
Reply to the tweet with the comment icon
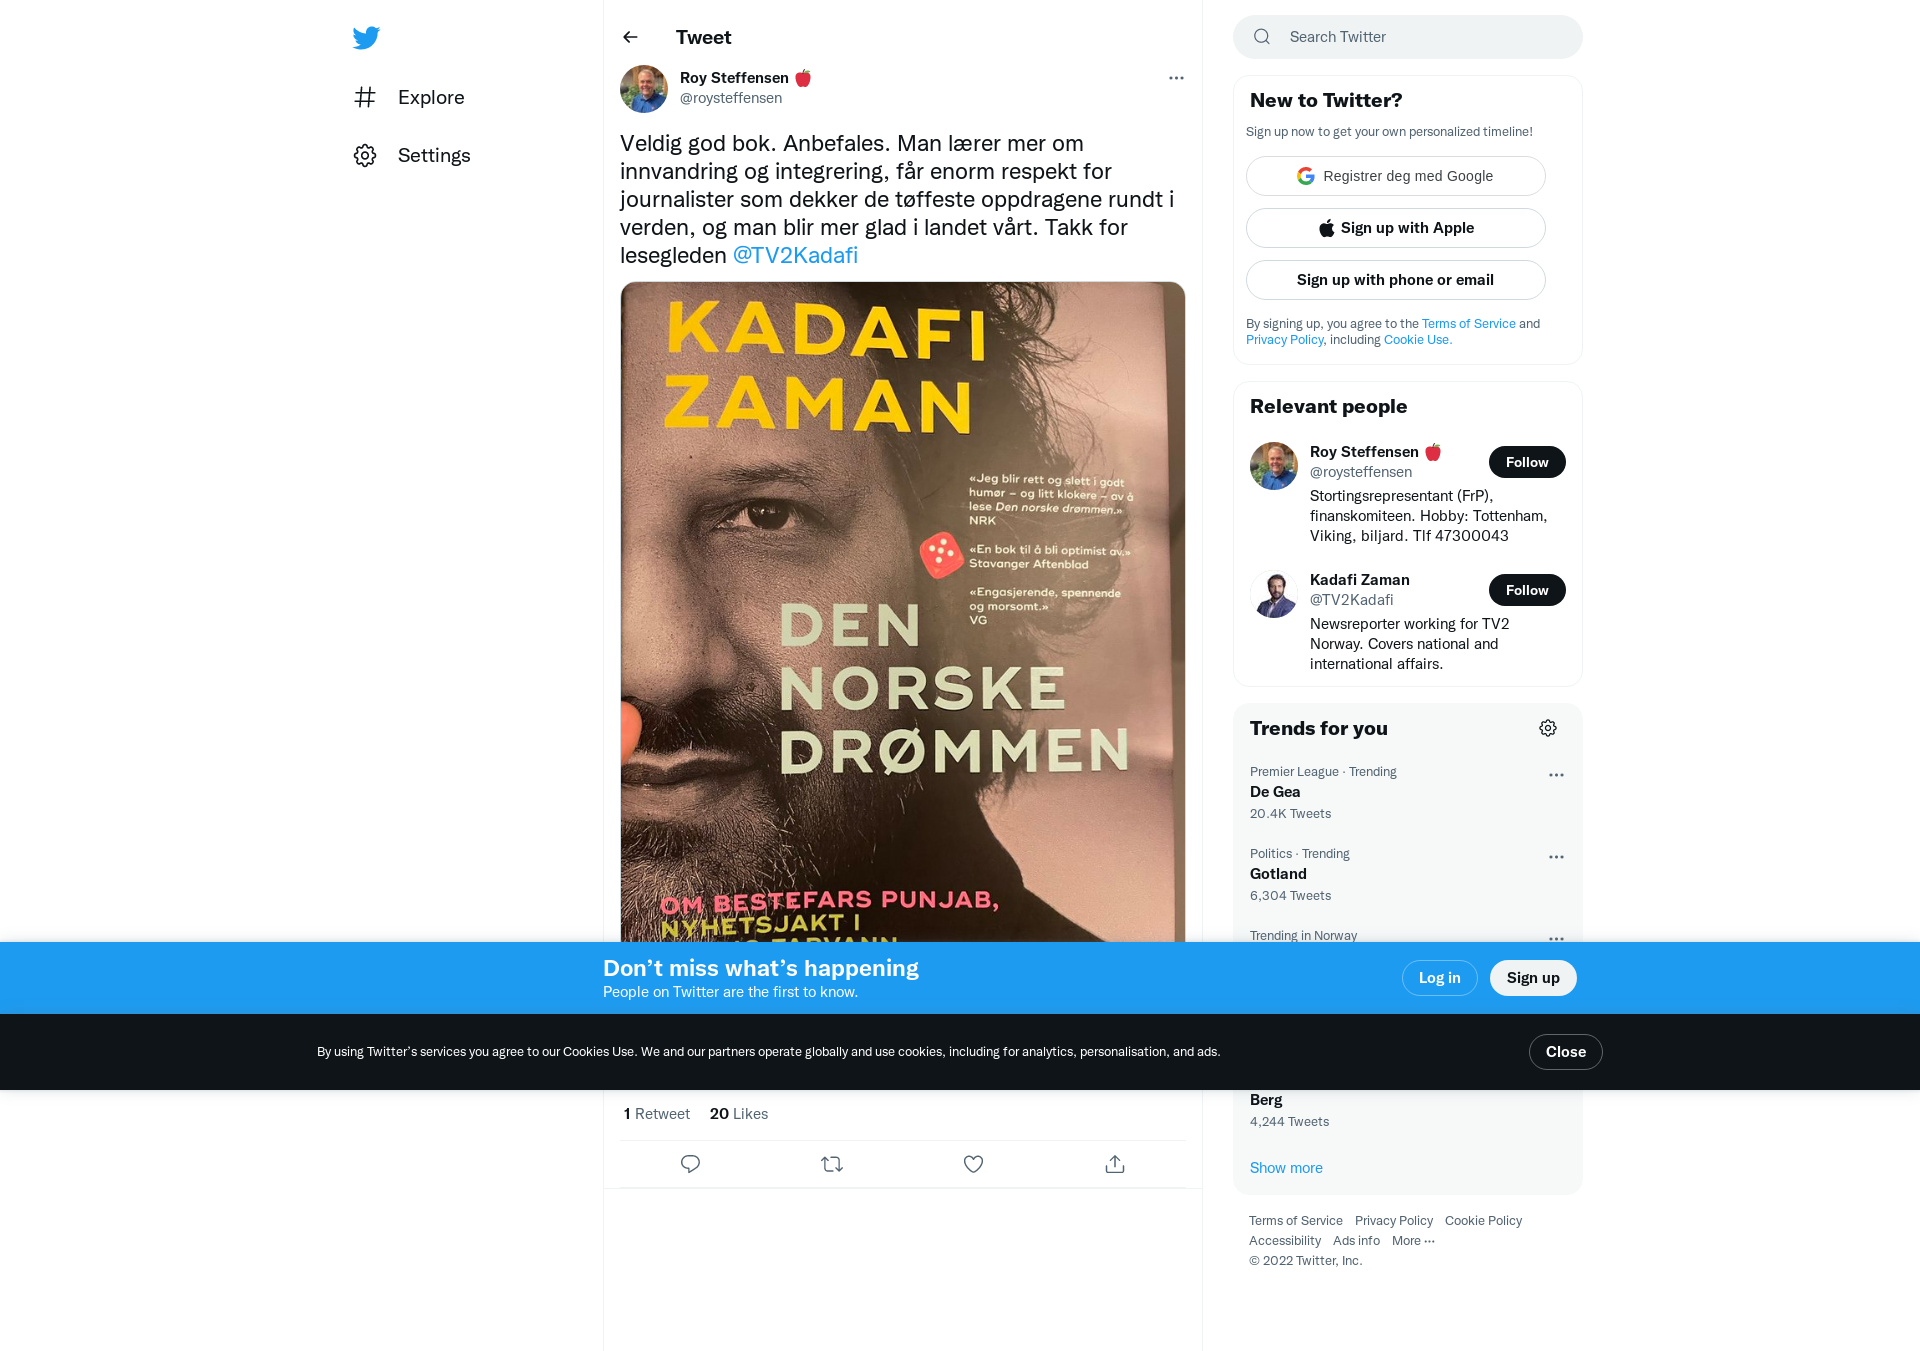pos(690,1164)
